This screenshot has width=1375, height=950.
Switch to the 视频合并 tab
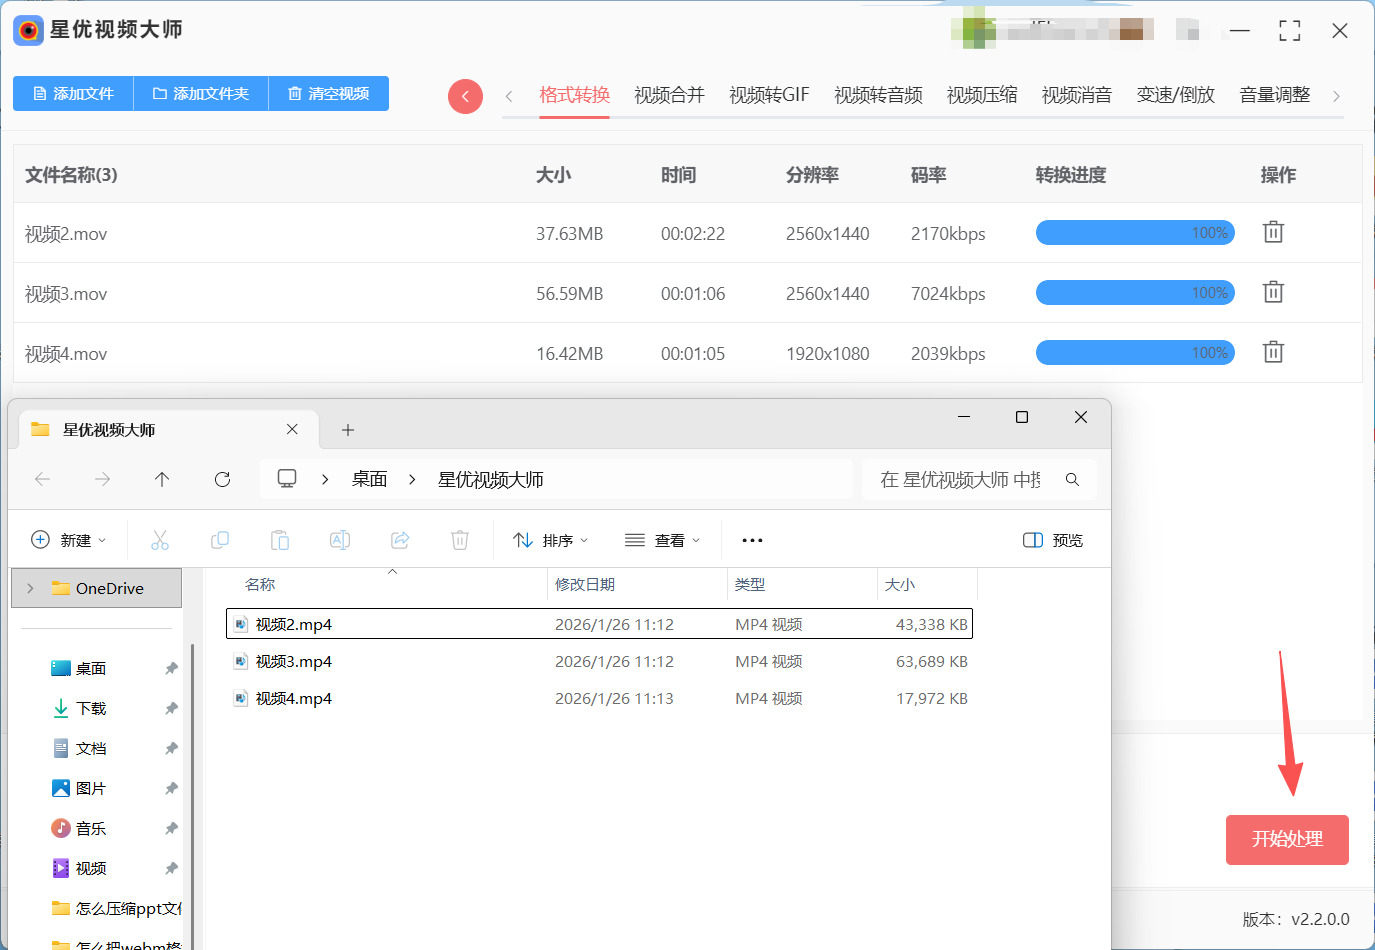coord(669,95)
